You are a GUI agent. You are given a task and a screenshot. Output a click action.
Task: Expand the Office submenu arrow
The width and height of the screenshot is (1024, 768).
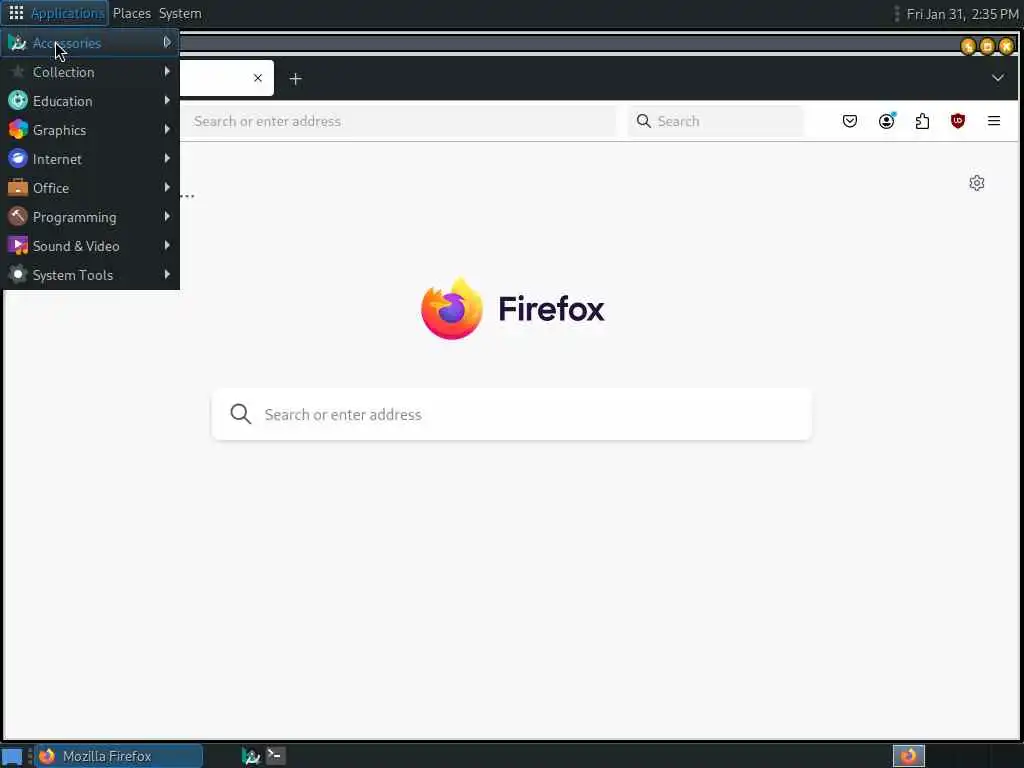167,187
